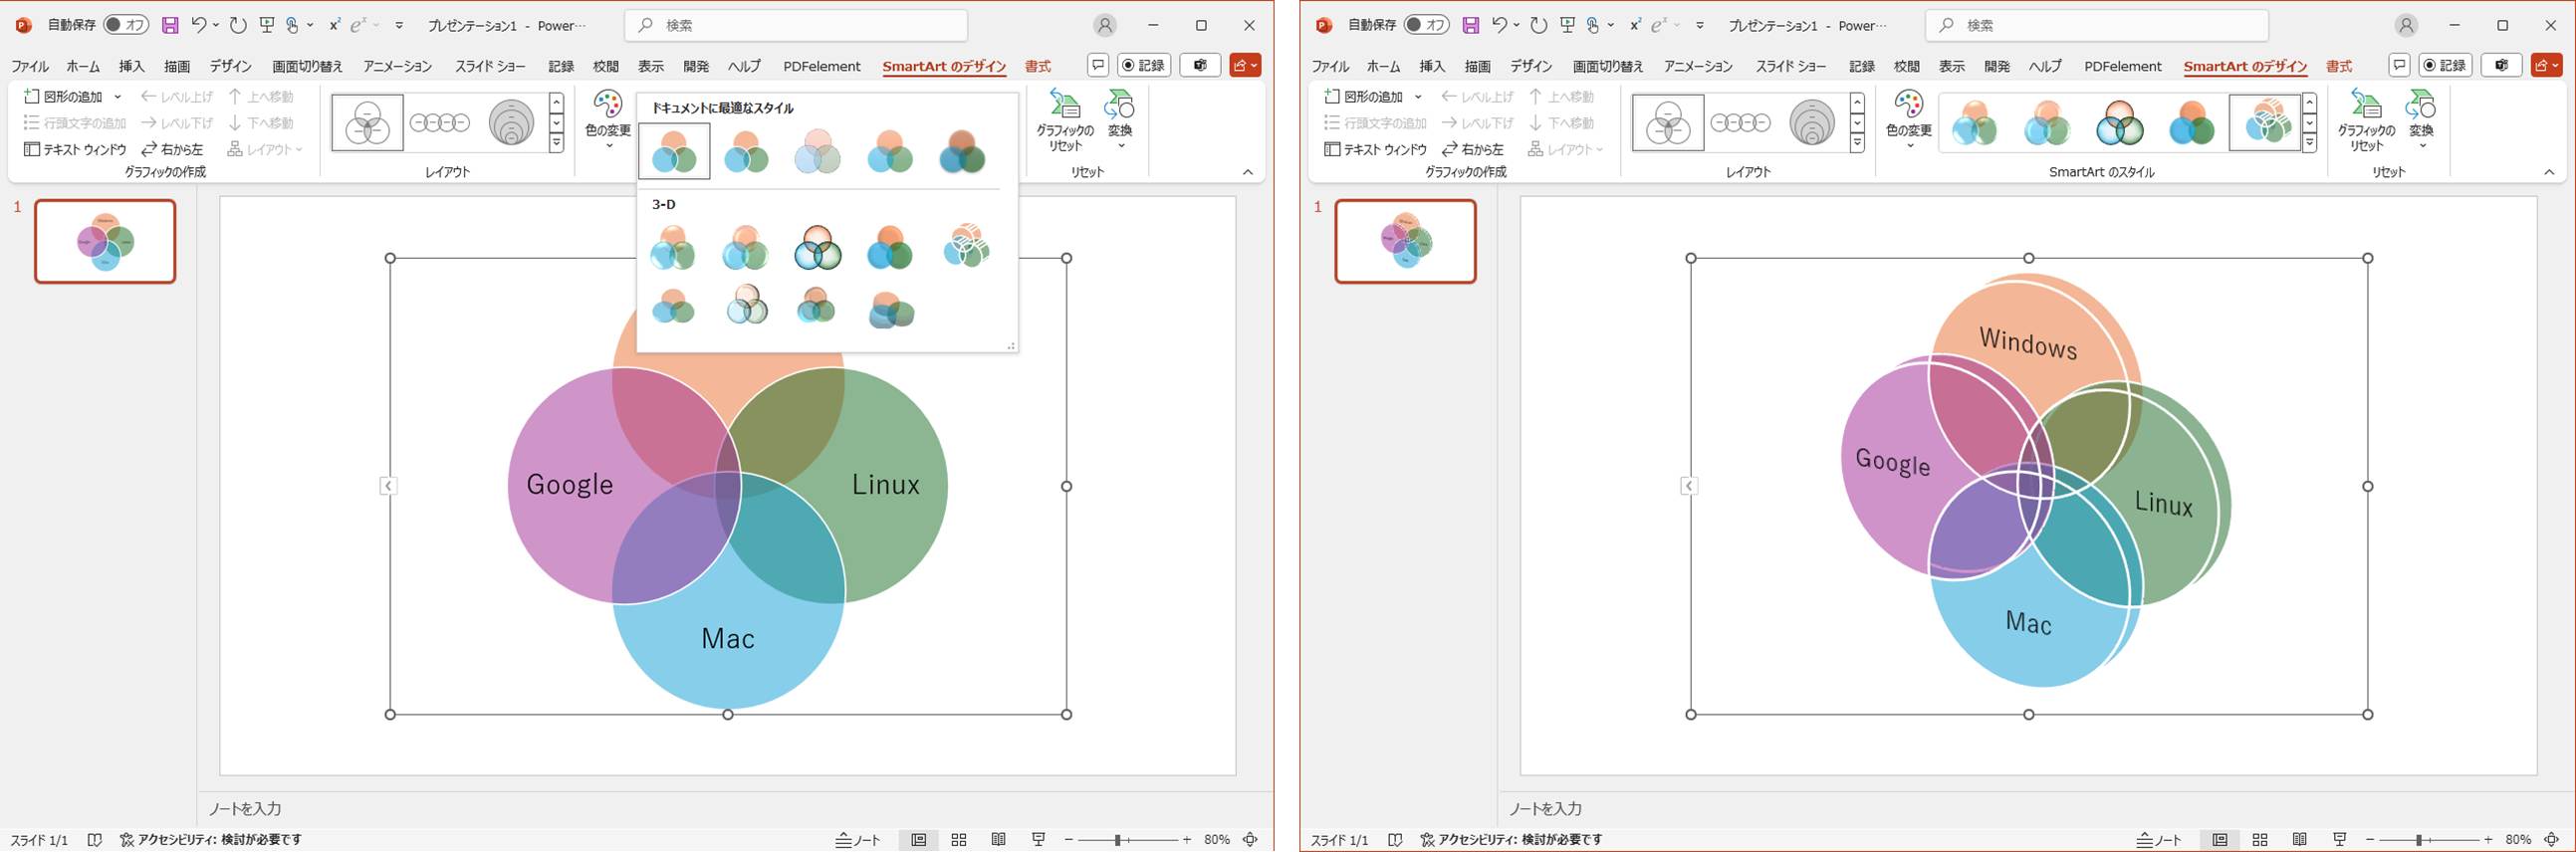Open reading view in right status bar
The height and width of the screenshot is (852, 2576).
2299,840
